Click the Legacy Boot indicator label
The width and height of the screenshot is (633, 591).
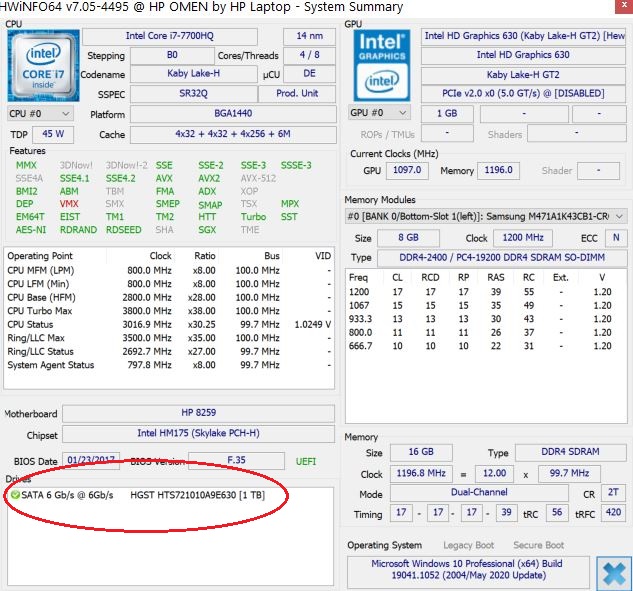(468, 545)
